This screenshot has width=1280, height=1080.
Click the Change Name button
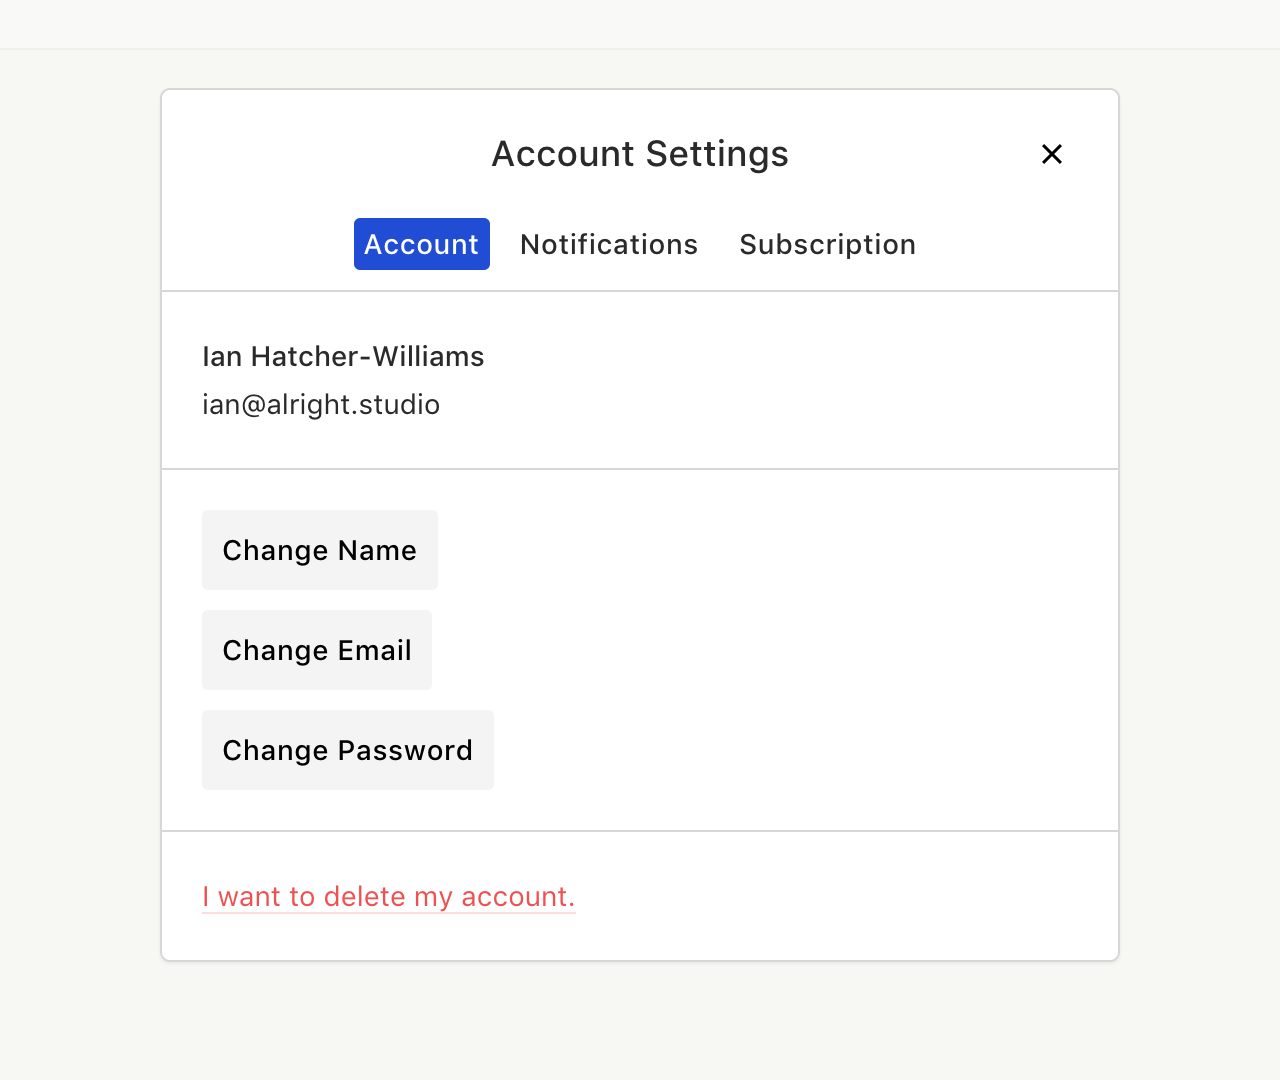[x=320, y=550]
